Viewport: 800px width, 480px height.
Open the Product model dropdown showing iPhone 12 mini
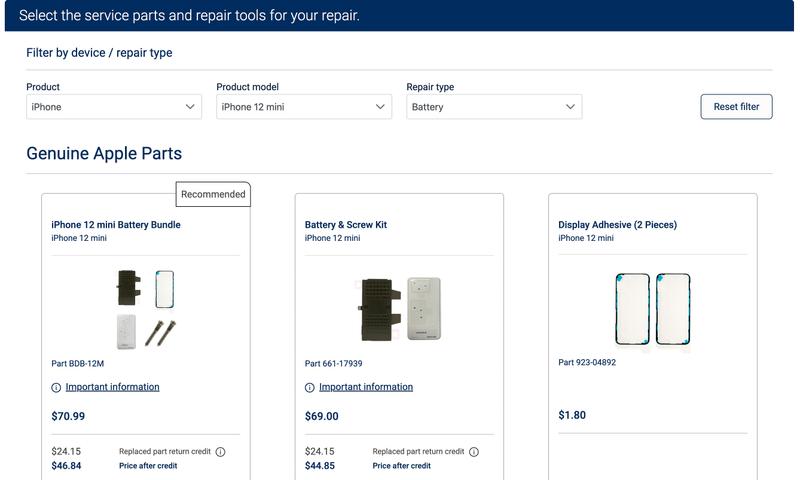pyautogui.click(x=304, y=107)
